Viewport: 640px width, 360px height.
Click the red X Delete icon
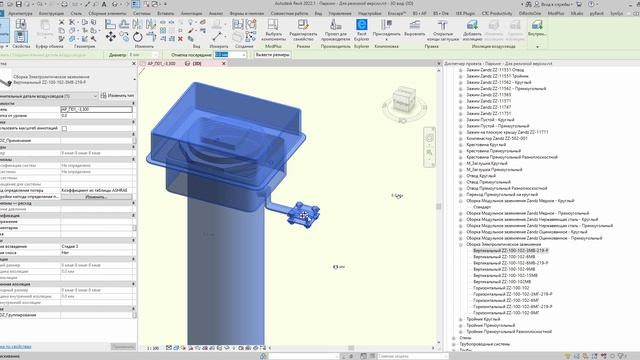[x=180, y=39]
